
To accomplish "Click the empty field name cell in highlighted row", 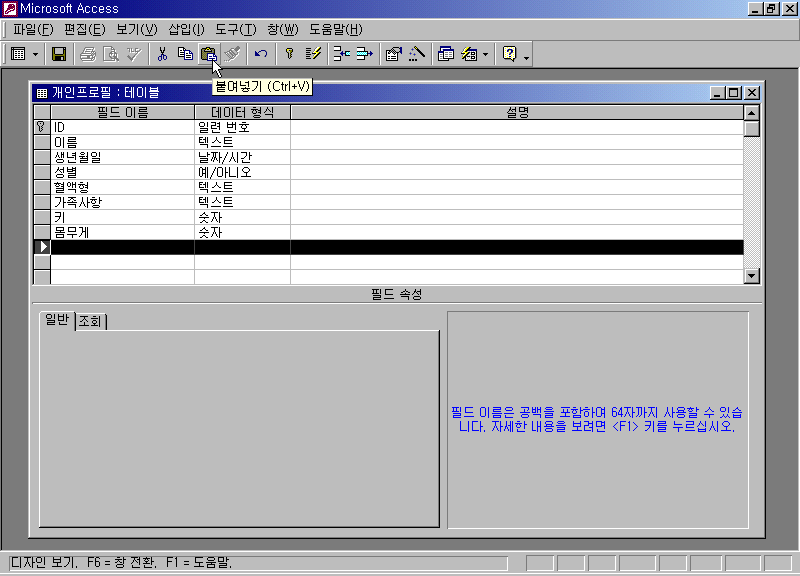I will click(122, 247).
